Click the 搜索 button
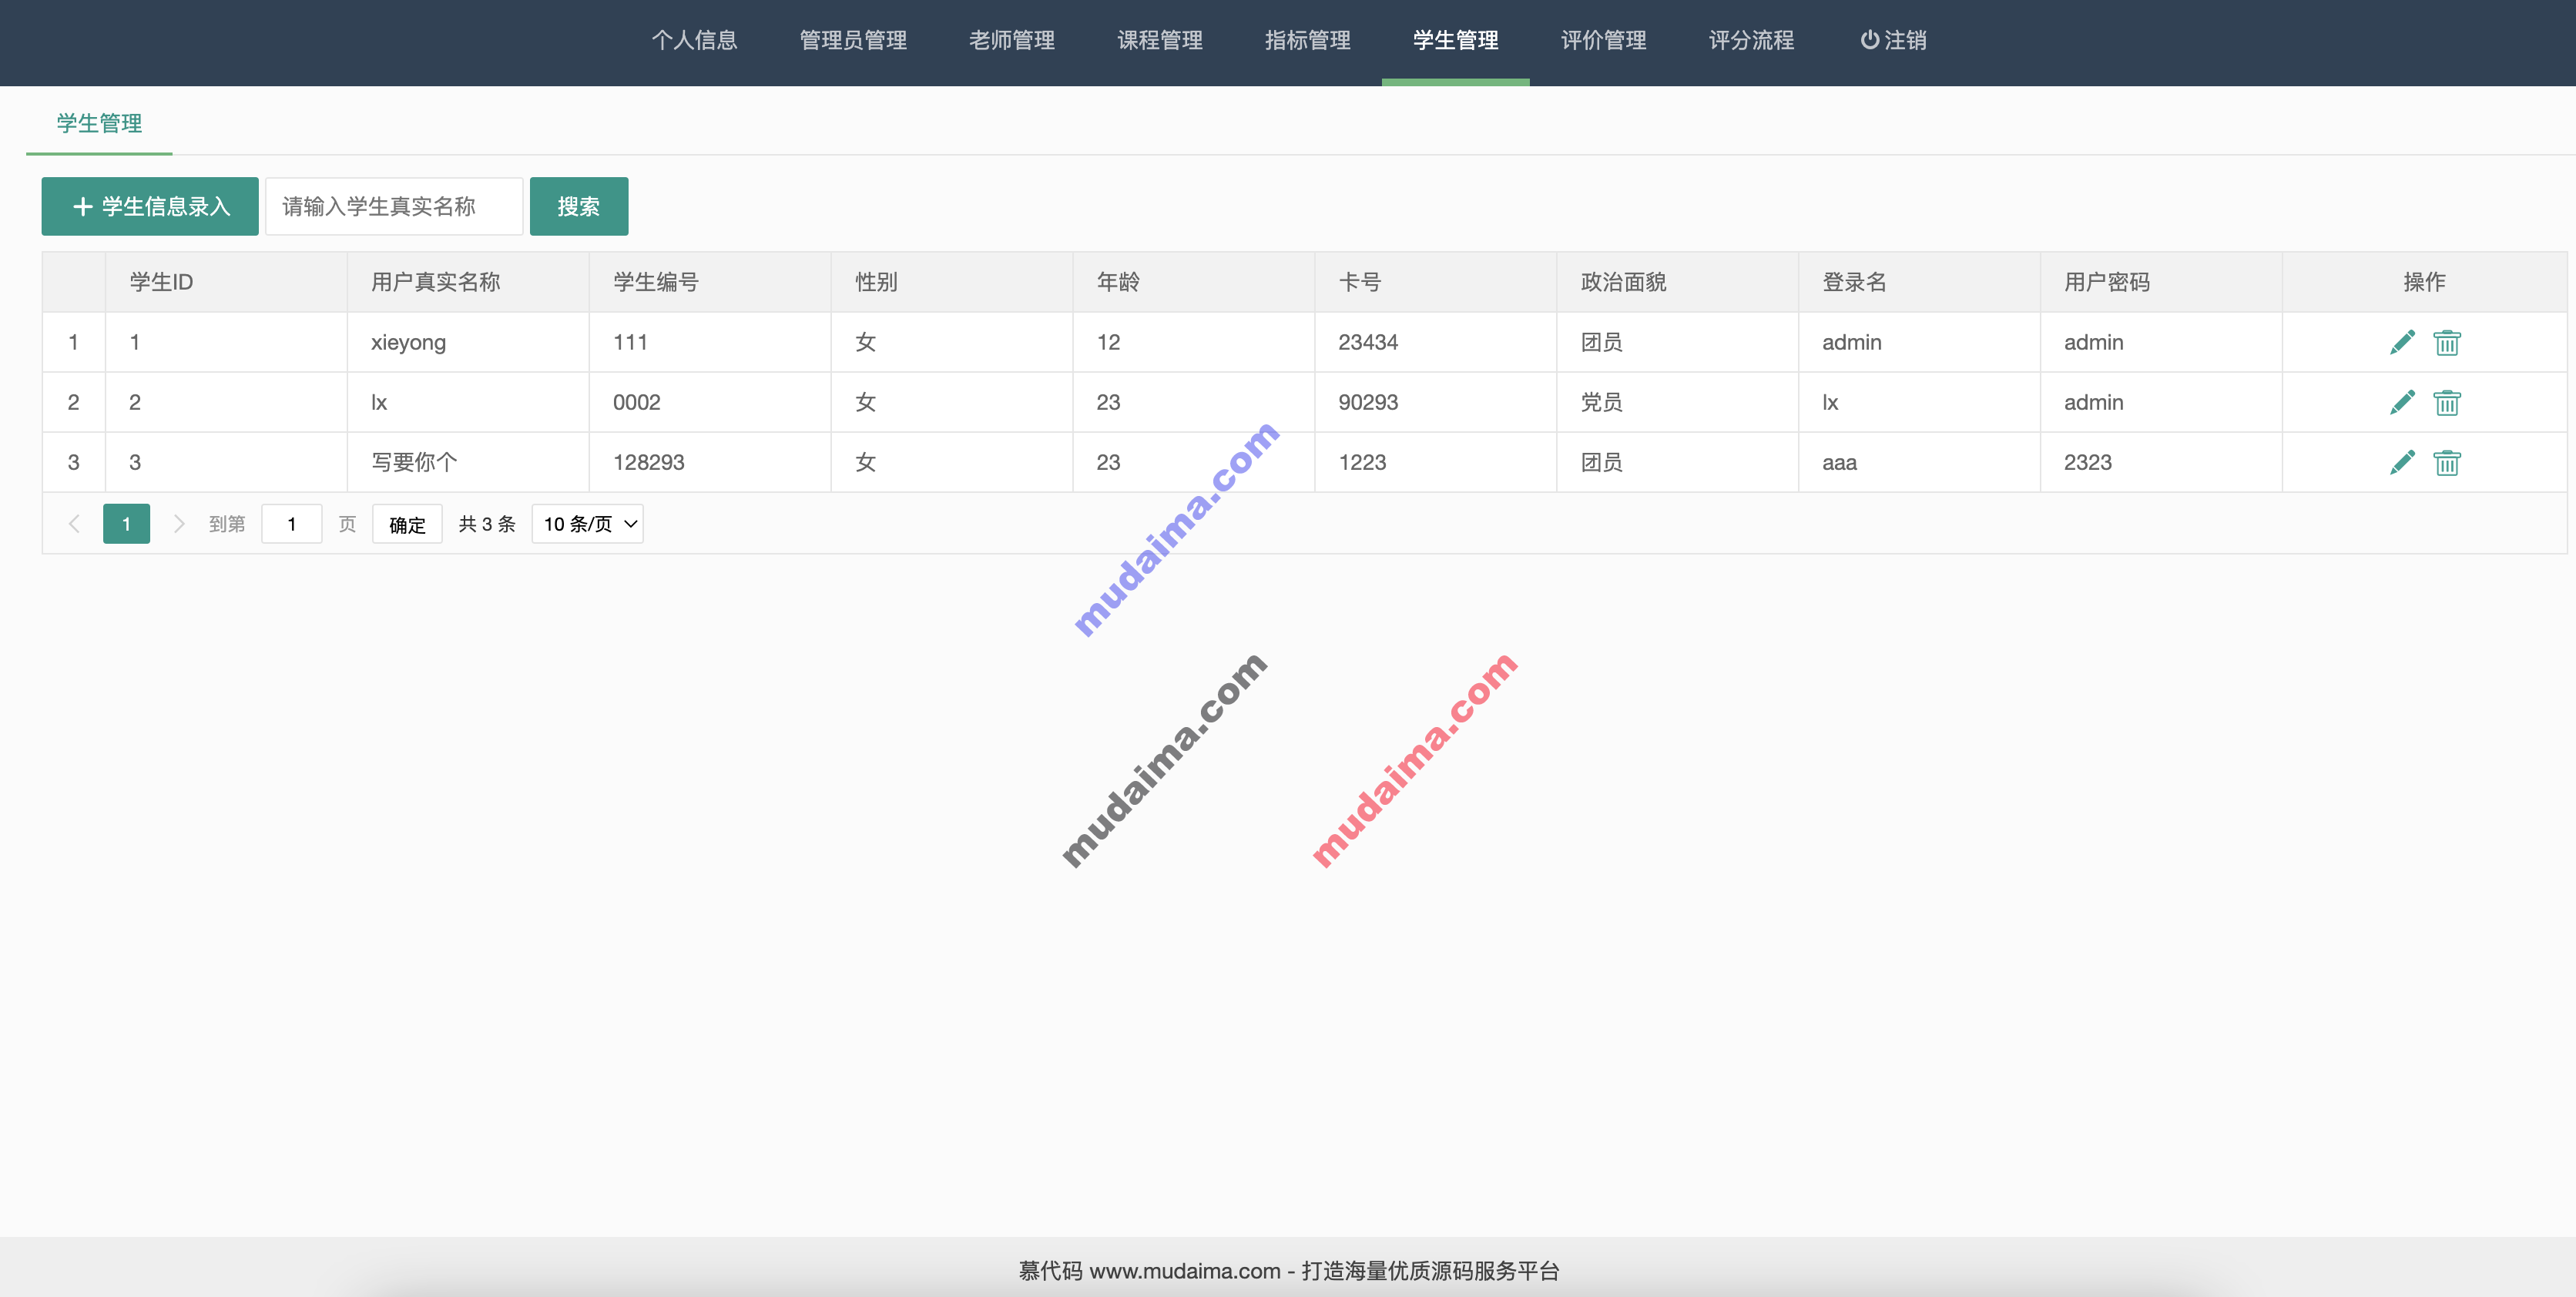This screenshot has height=1297, width=2576. coord(579,206)
